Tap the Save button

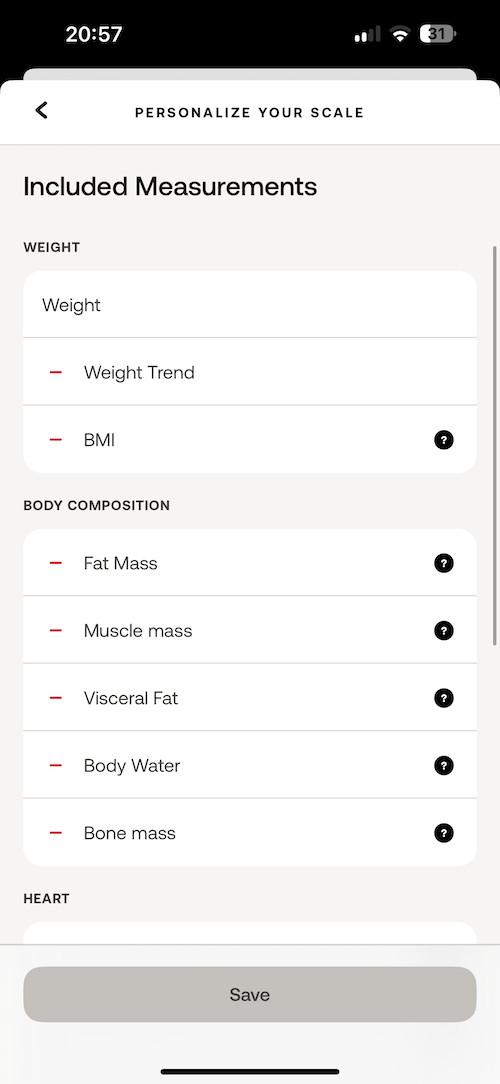[250, 994]
